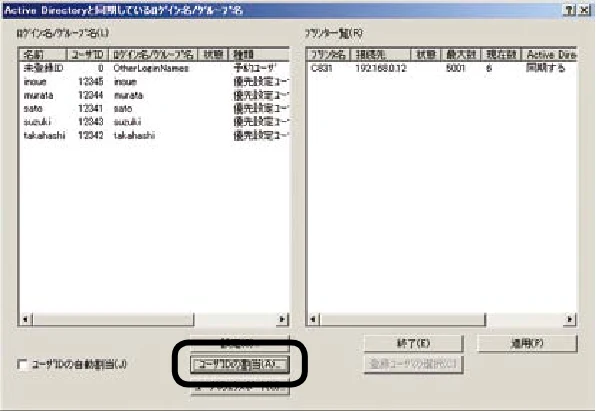Screen dimensions: 596x411
Task: Click right scroll arrow of printer list
Action: [x=570, y=319]
